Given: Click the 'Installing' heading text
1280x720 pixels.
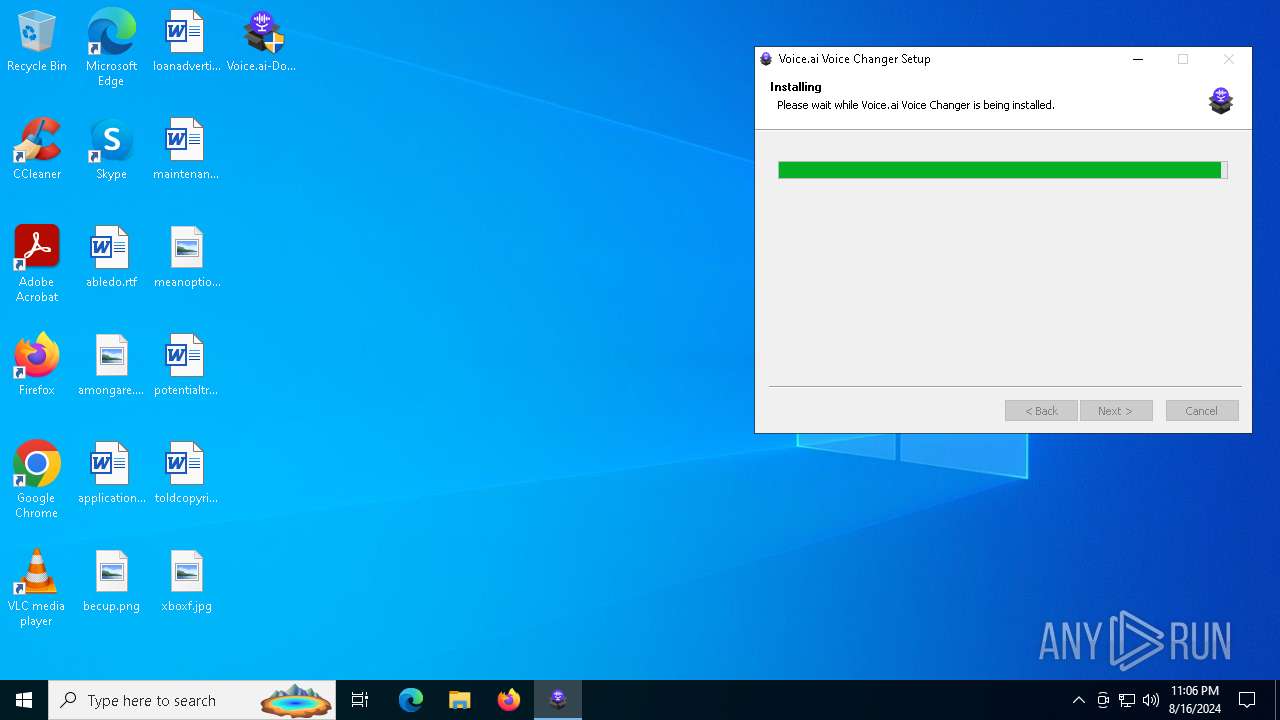Looking at the screenshot, I should click(x=796, y=87).
